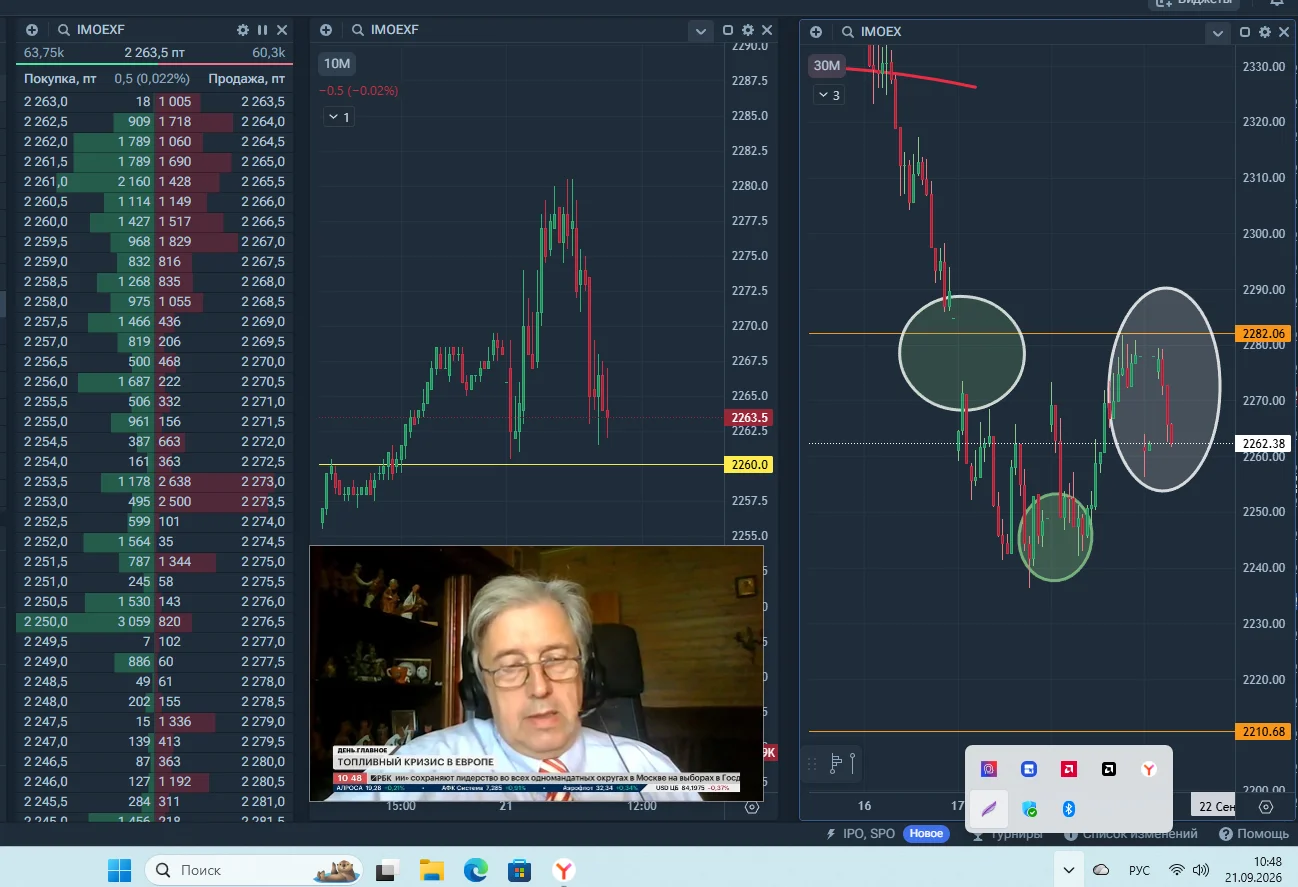
Task: Expand the indicator list labeled 1
Action: 340,117
